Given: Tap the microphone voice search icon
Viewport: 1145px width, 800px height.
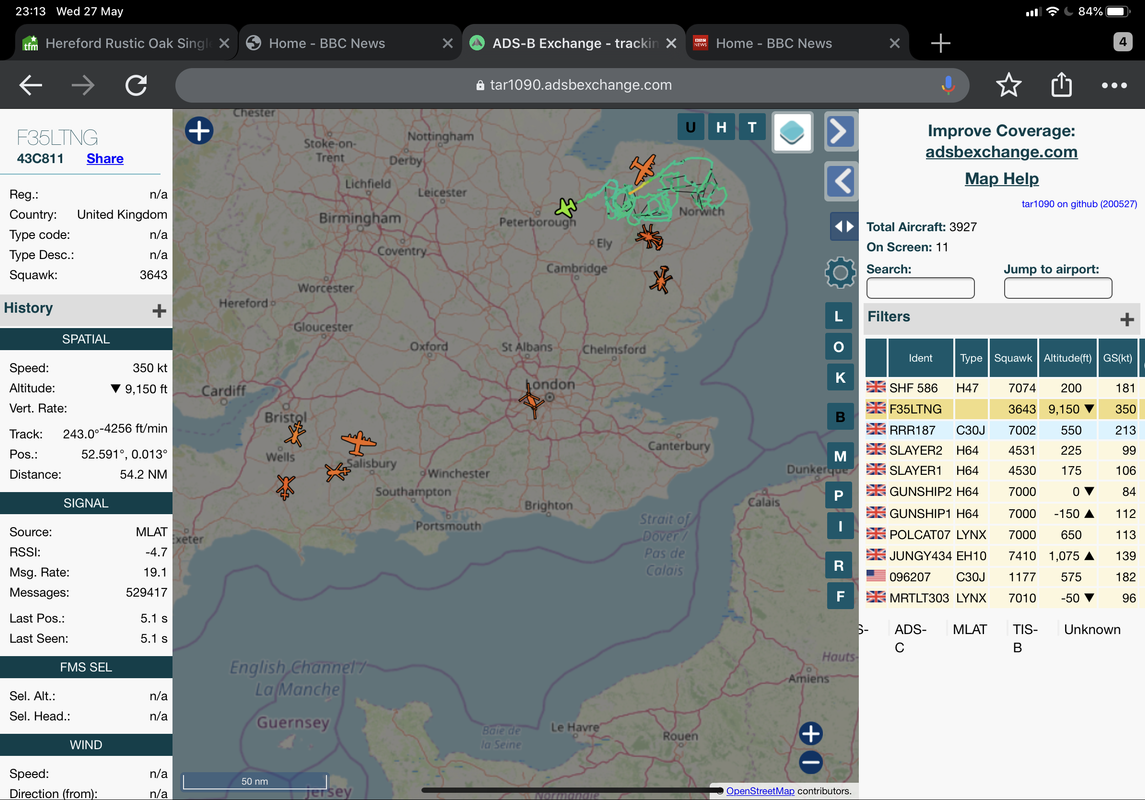Looking at the screenshot, I should pyautogui.click(x=948, y=85).
